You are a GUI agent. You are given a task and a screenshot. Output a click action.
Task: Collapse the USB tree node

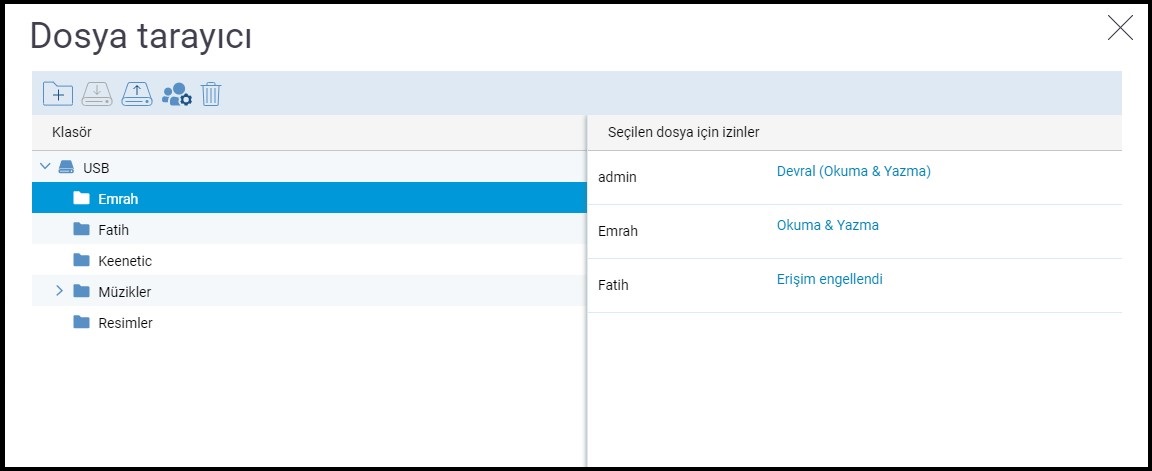(x=44, y=167)
